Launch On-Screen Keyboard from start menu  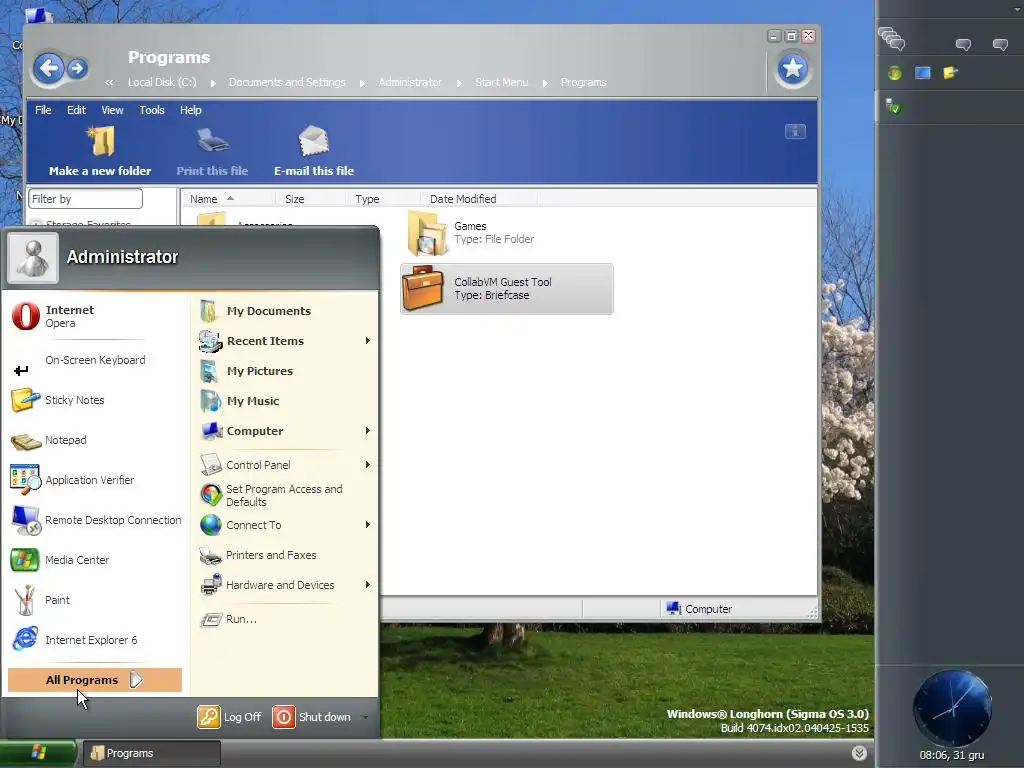coord(95,360)
